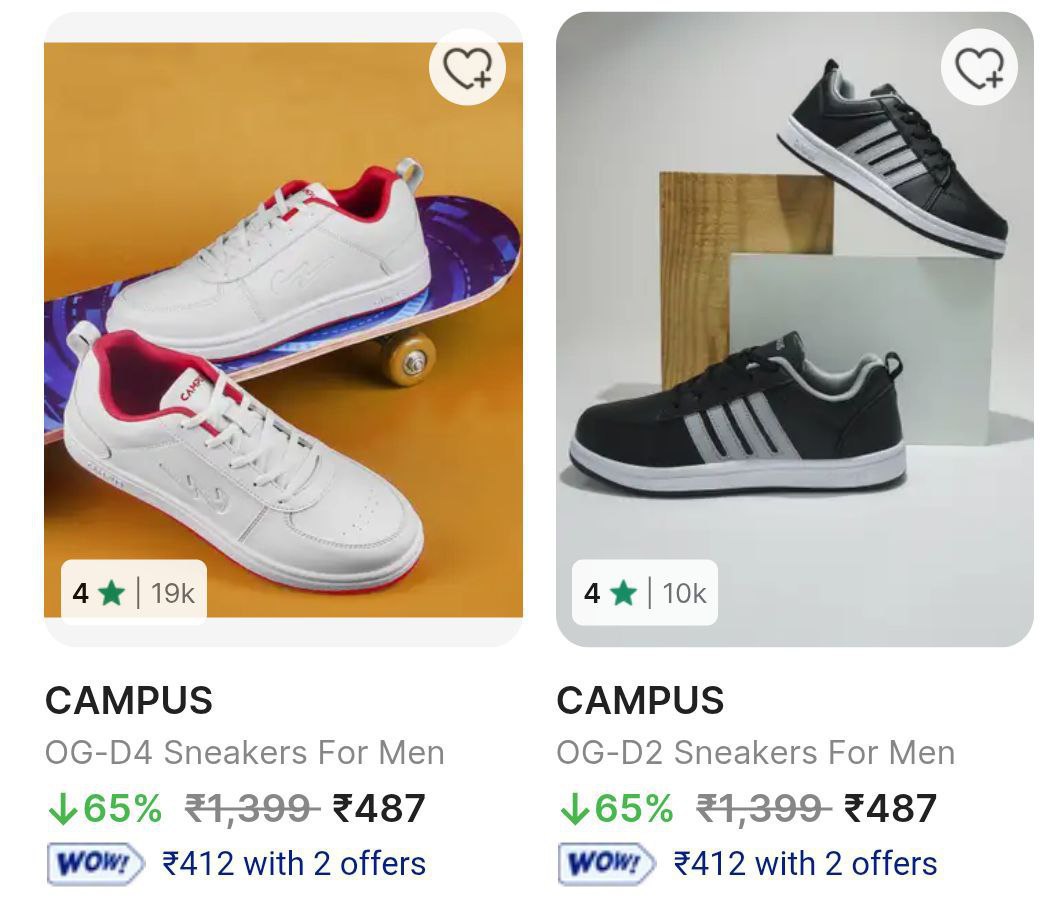Click the 65% discount arrow on OG-D2
This screenshot has height=911, width=1054.
pyautogui.click(x=573, y=809)
